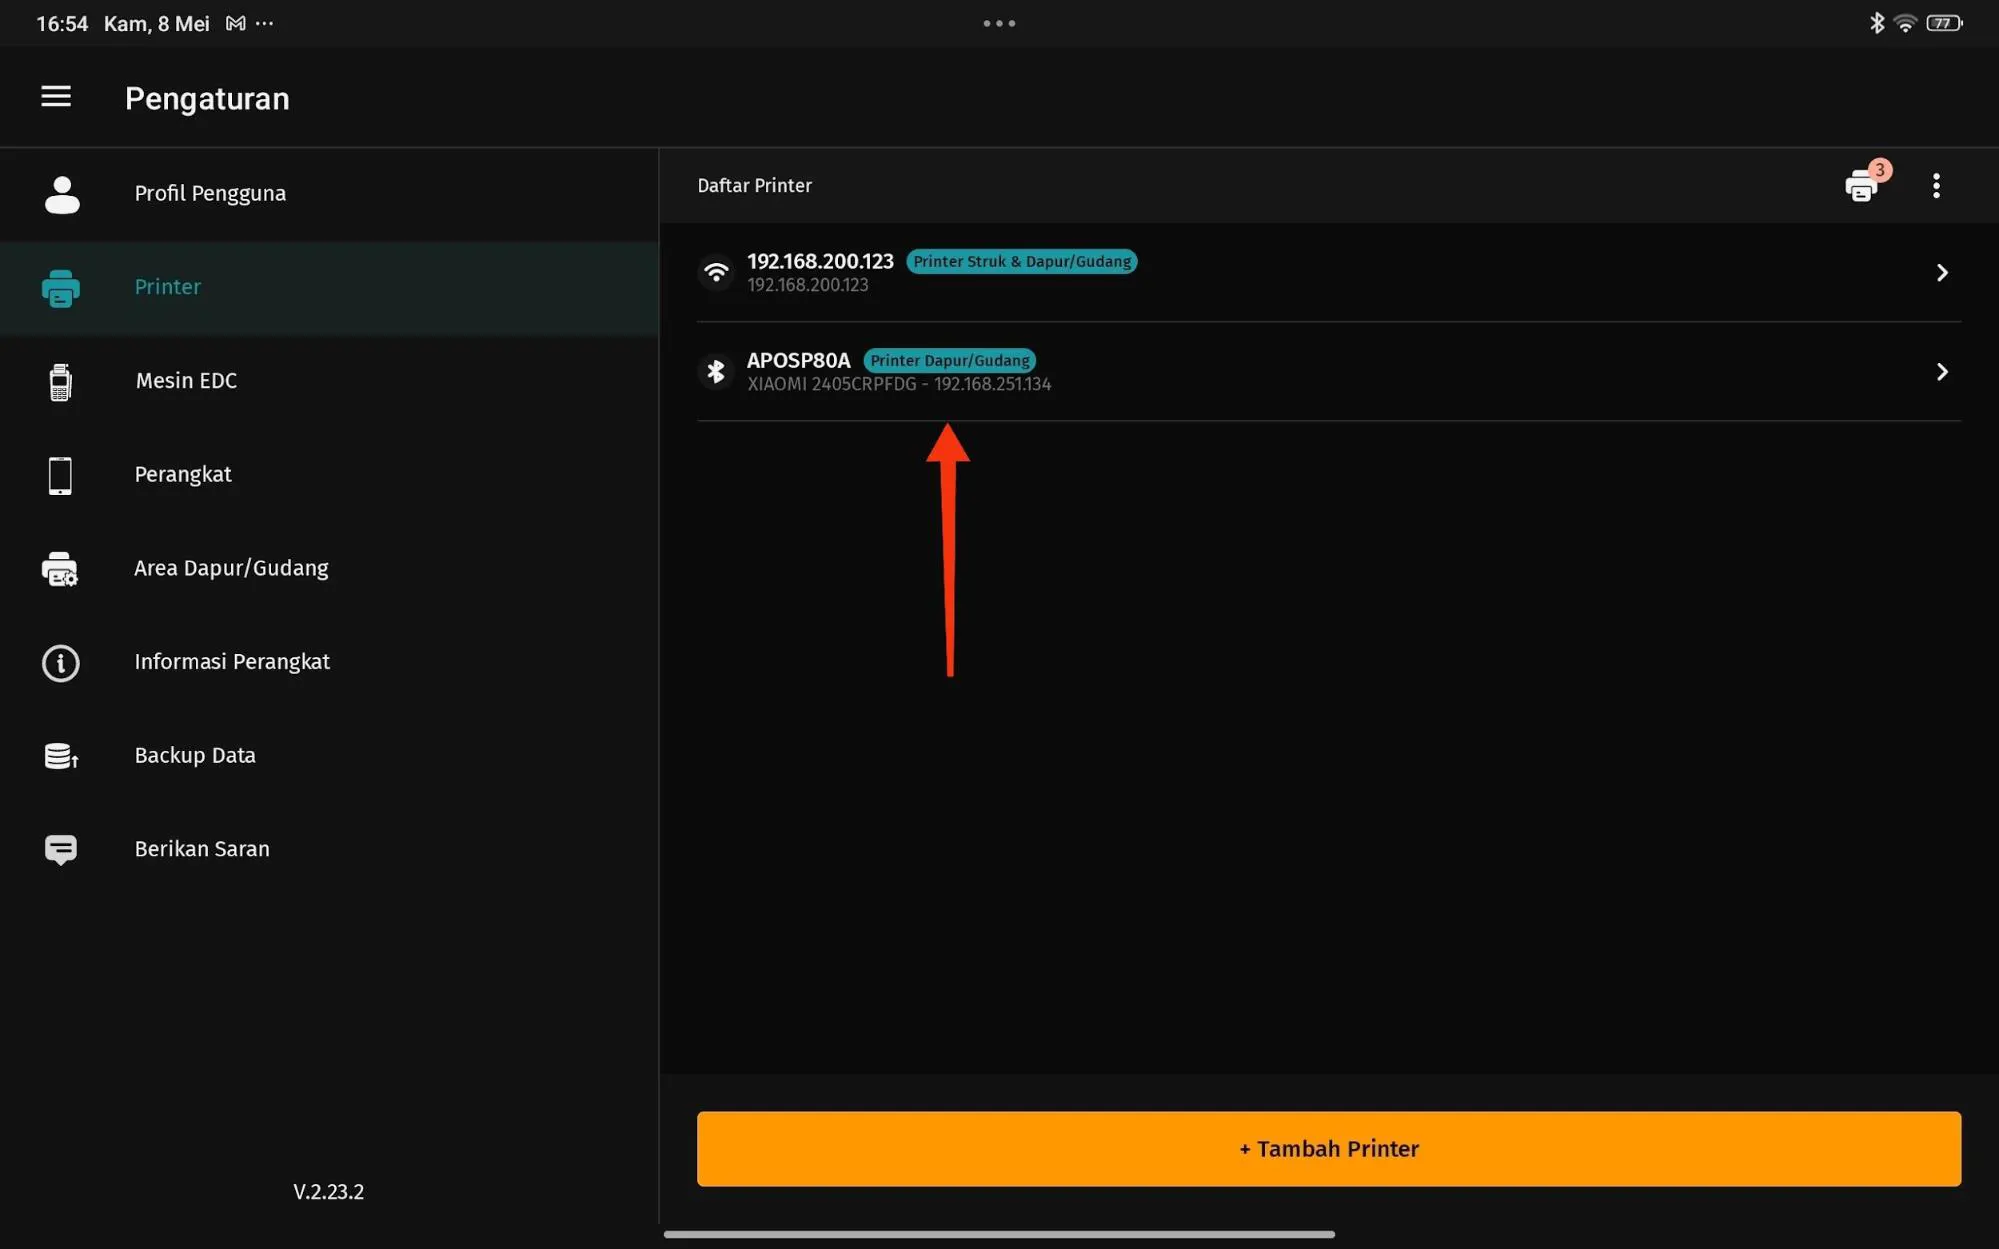This screenshot has height=1249, width=1999.
Task: Open the Berikan Saran section
Action: pyautogui.click(x=202, y=848)
